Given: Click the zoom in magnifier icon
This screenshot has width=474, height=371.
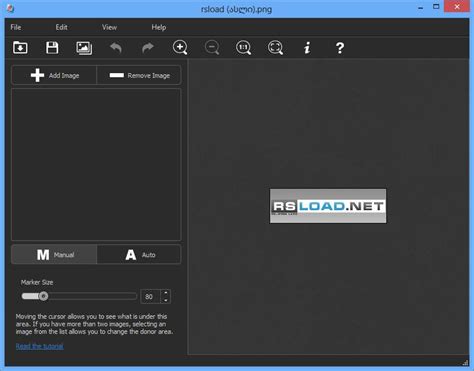Looking at the screenshot, I should (180, 48).
